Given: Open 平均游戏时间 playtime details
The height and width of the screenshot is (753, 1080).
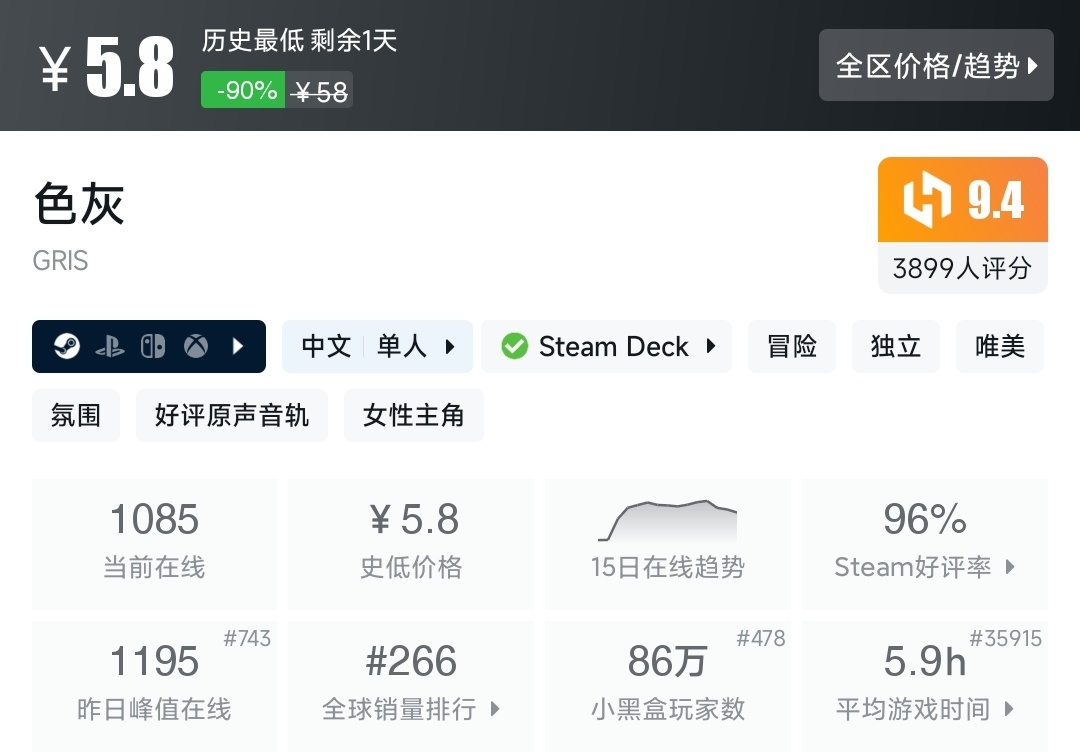Looking at the screenshot, I should [925, 686].
